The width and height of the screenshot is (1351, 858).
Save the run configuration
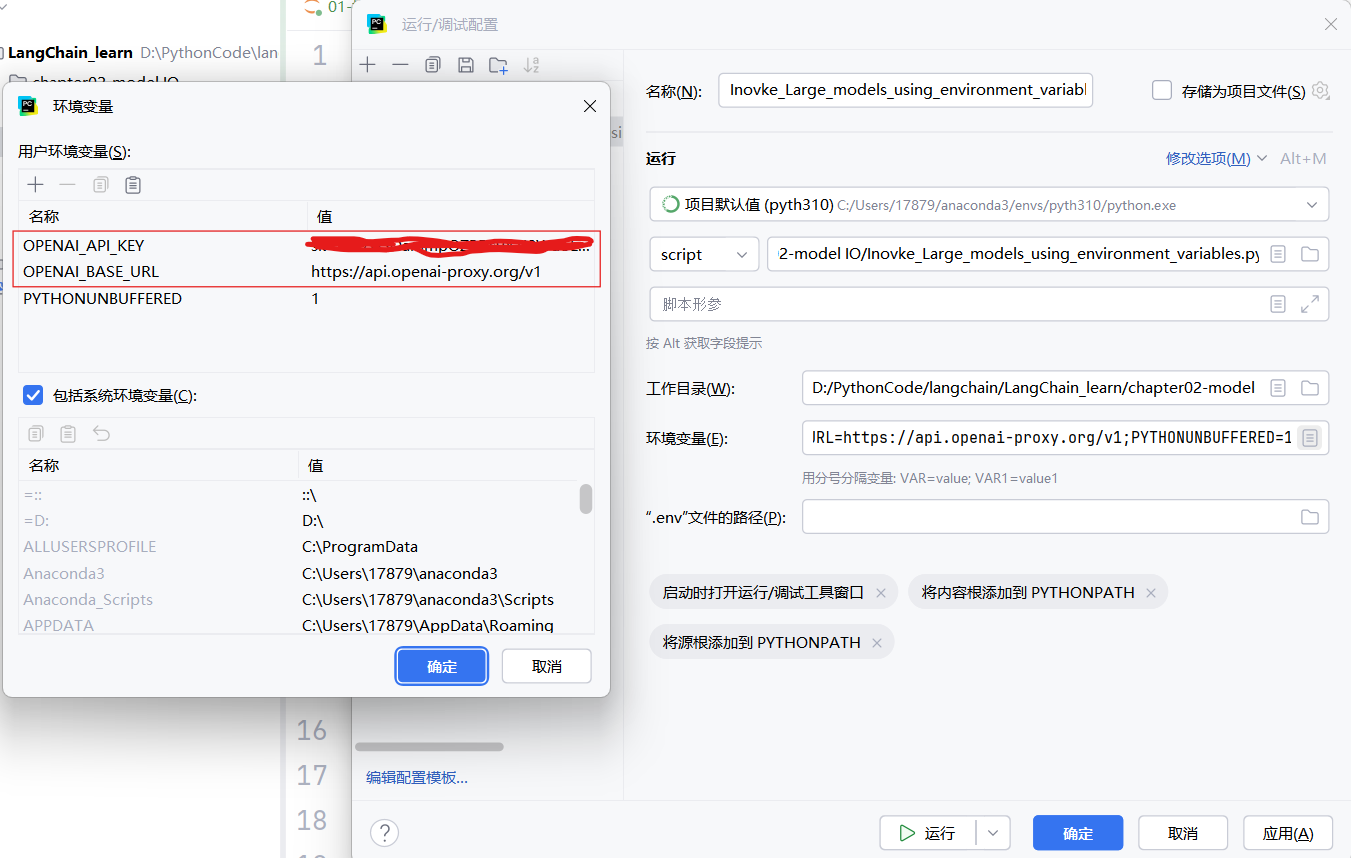[465, 65]
